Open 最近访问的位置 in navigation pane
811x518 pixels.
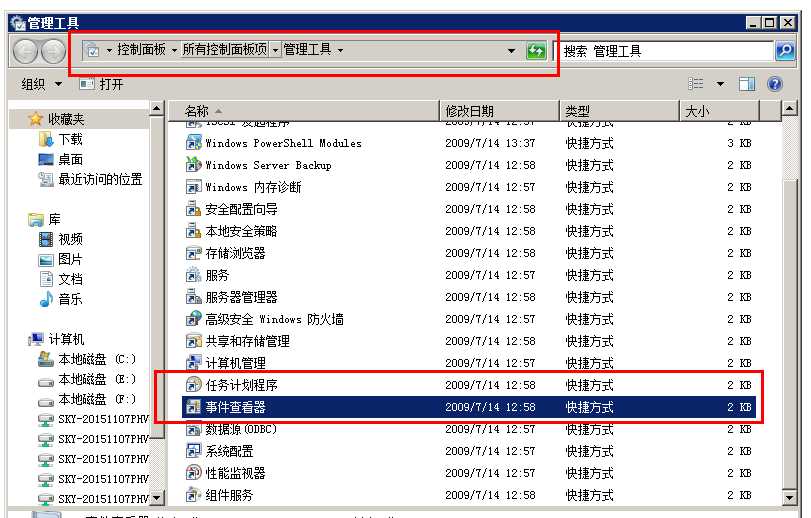coord(91,179)
